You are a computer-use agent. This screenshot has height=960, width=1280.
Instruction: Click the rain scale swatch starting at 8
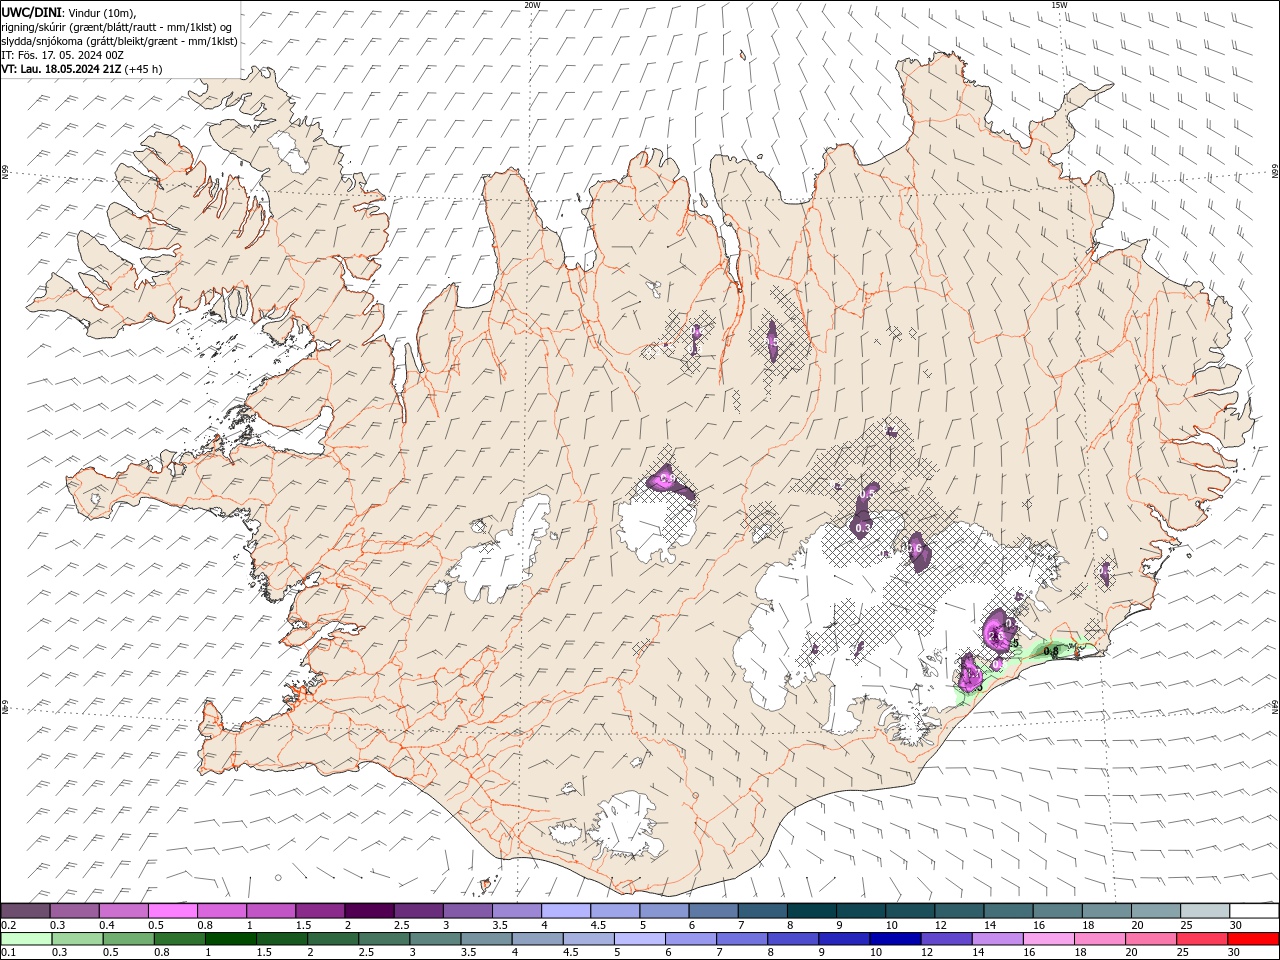pyautogui.click(x=793, y=939)
